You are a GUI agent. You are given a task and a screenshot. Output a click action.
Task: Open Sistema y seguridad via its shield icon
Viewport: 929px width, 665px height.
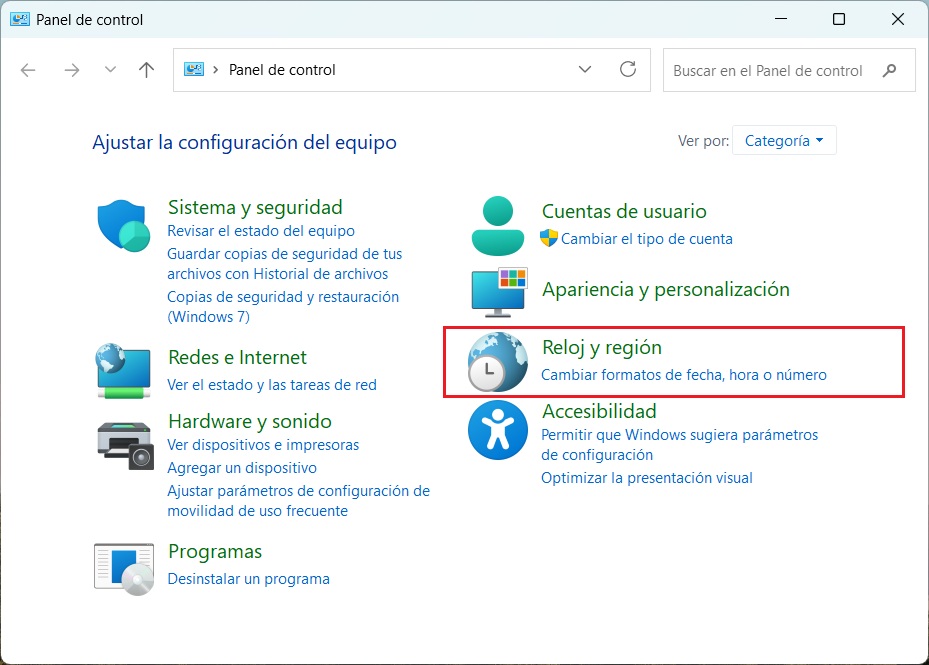coord(123,225)
